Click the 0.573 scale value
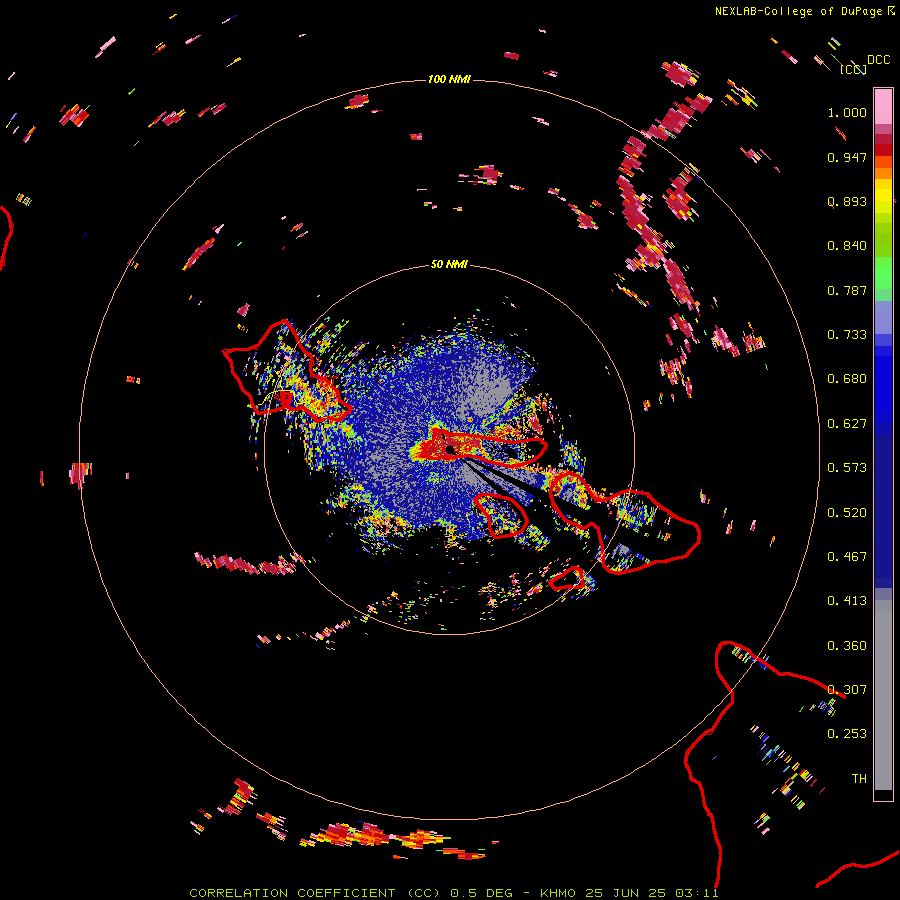This screenshot has height=900, width=900. point(847,468)
